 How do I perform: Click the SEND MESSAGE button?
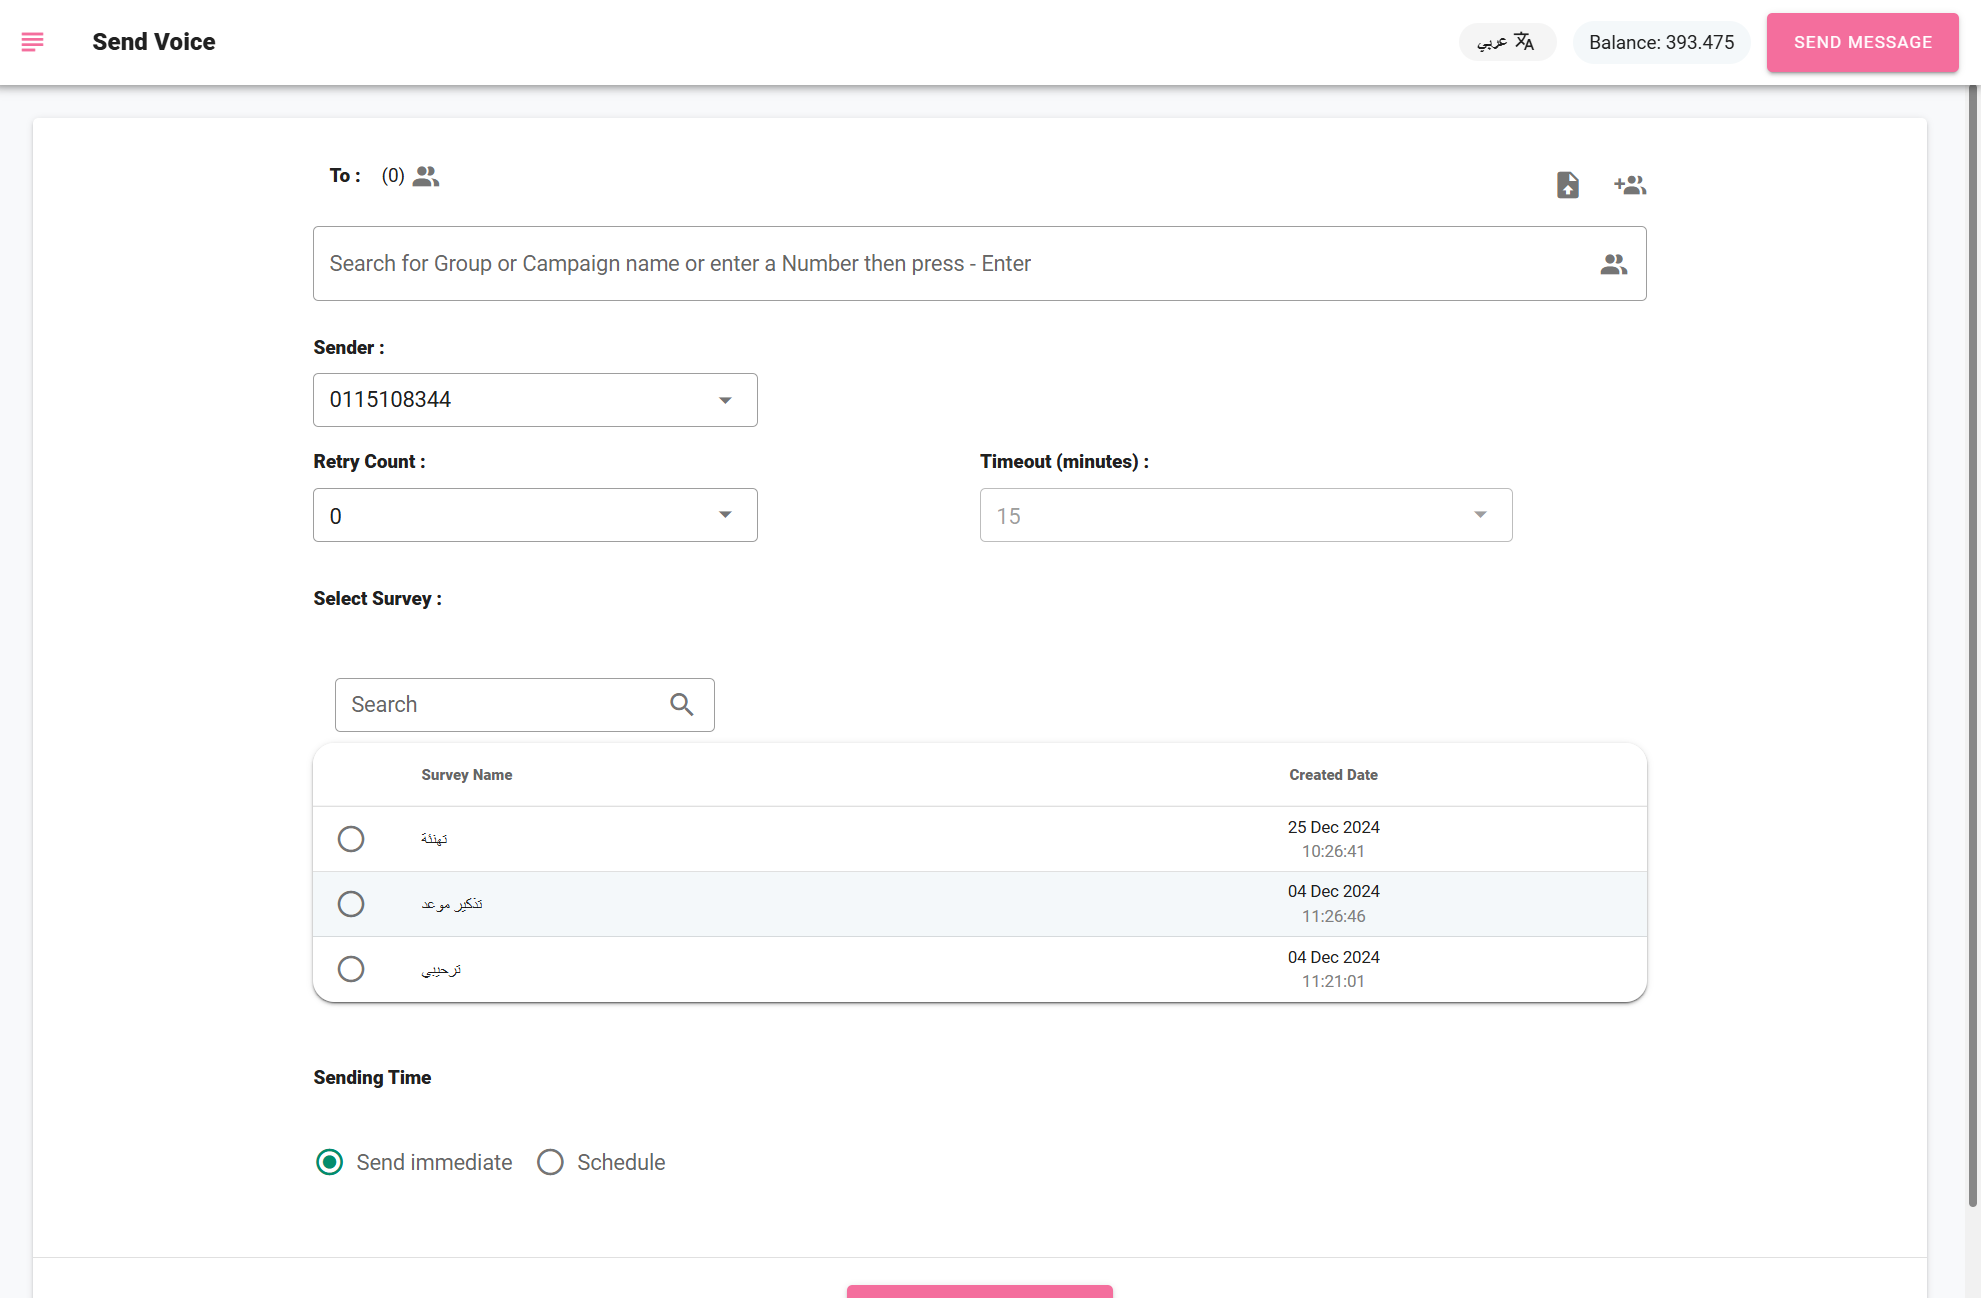pos(1862,42)
